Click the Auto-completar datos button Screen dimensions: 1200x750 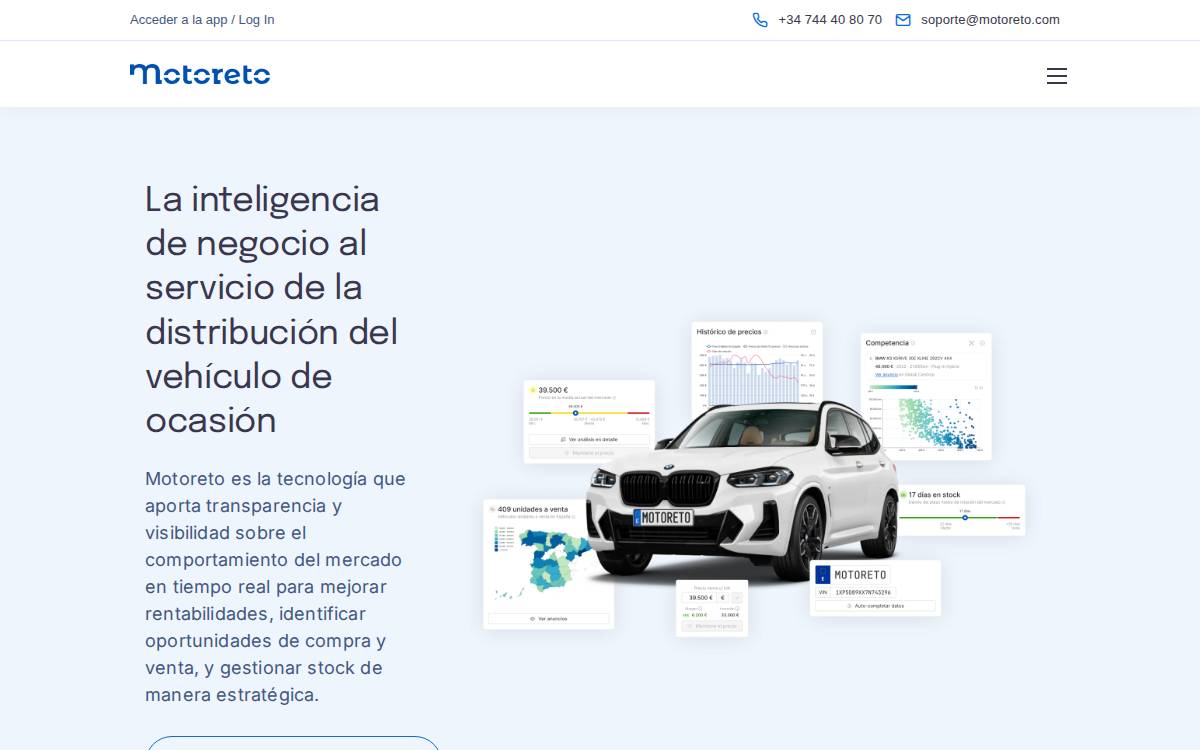[875, 606]
